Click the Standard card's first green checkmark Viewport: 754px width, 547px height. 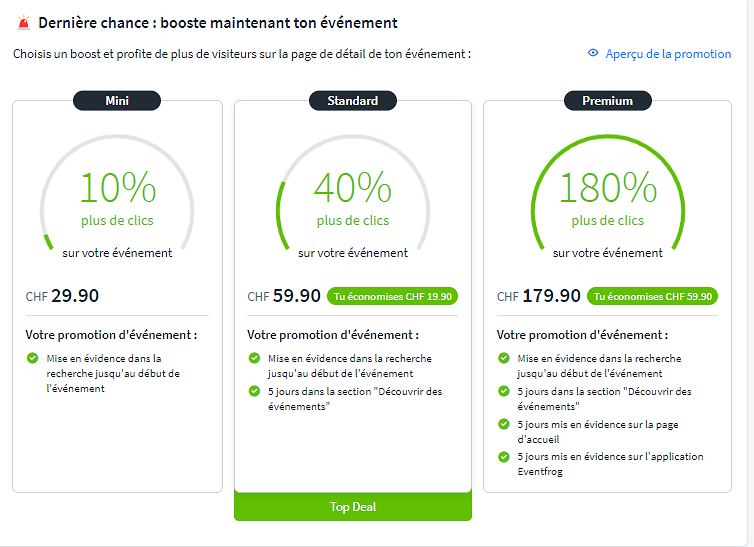[254, 358]
